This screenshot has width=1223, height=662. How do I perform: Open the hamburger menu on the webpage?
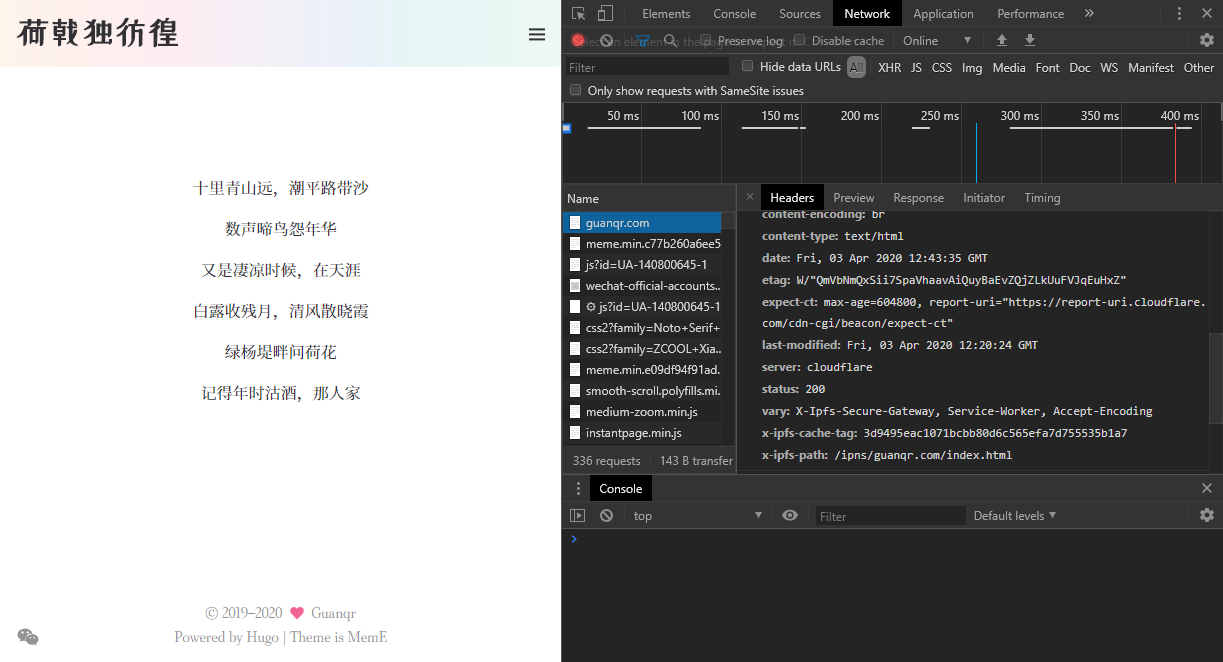(537, 34)
